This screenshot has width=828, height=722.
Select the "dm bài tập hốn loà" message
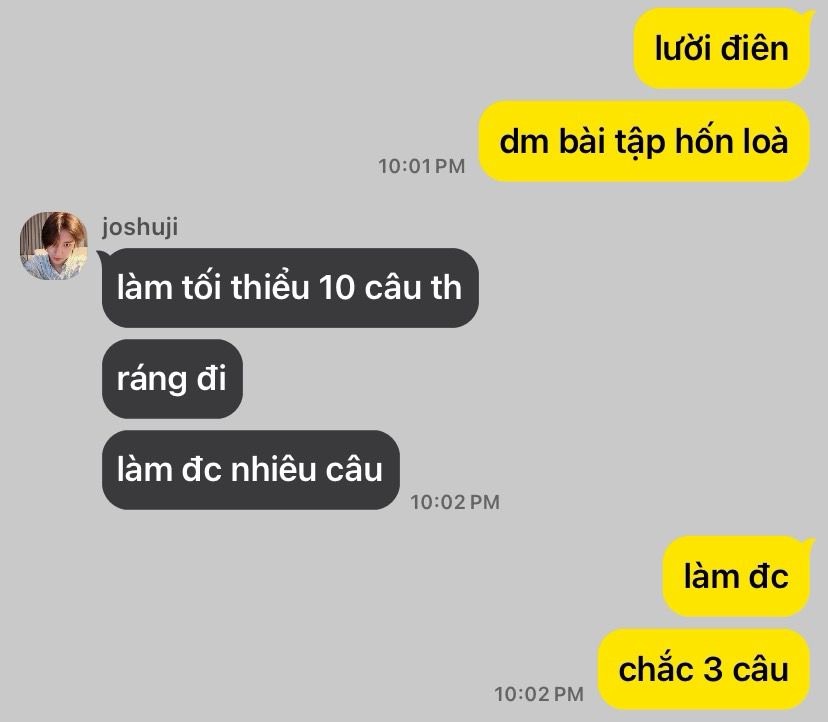(644, 142)
